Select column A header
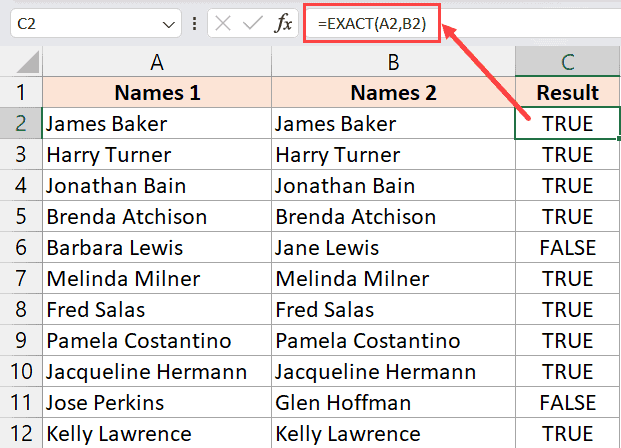This screenshot has width=621, height=448. pos(157,62)
